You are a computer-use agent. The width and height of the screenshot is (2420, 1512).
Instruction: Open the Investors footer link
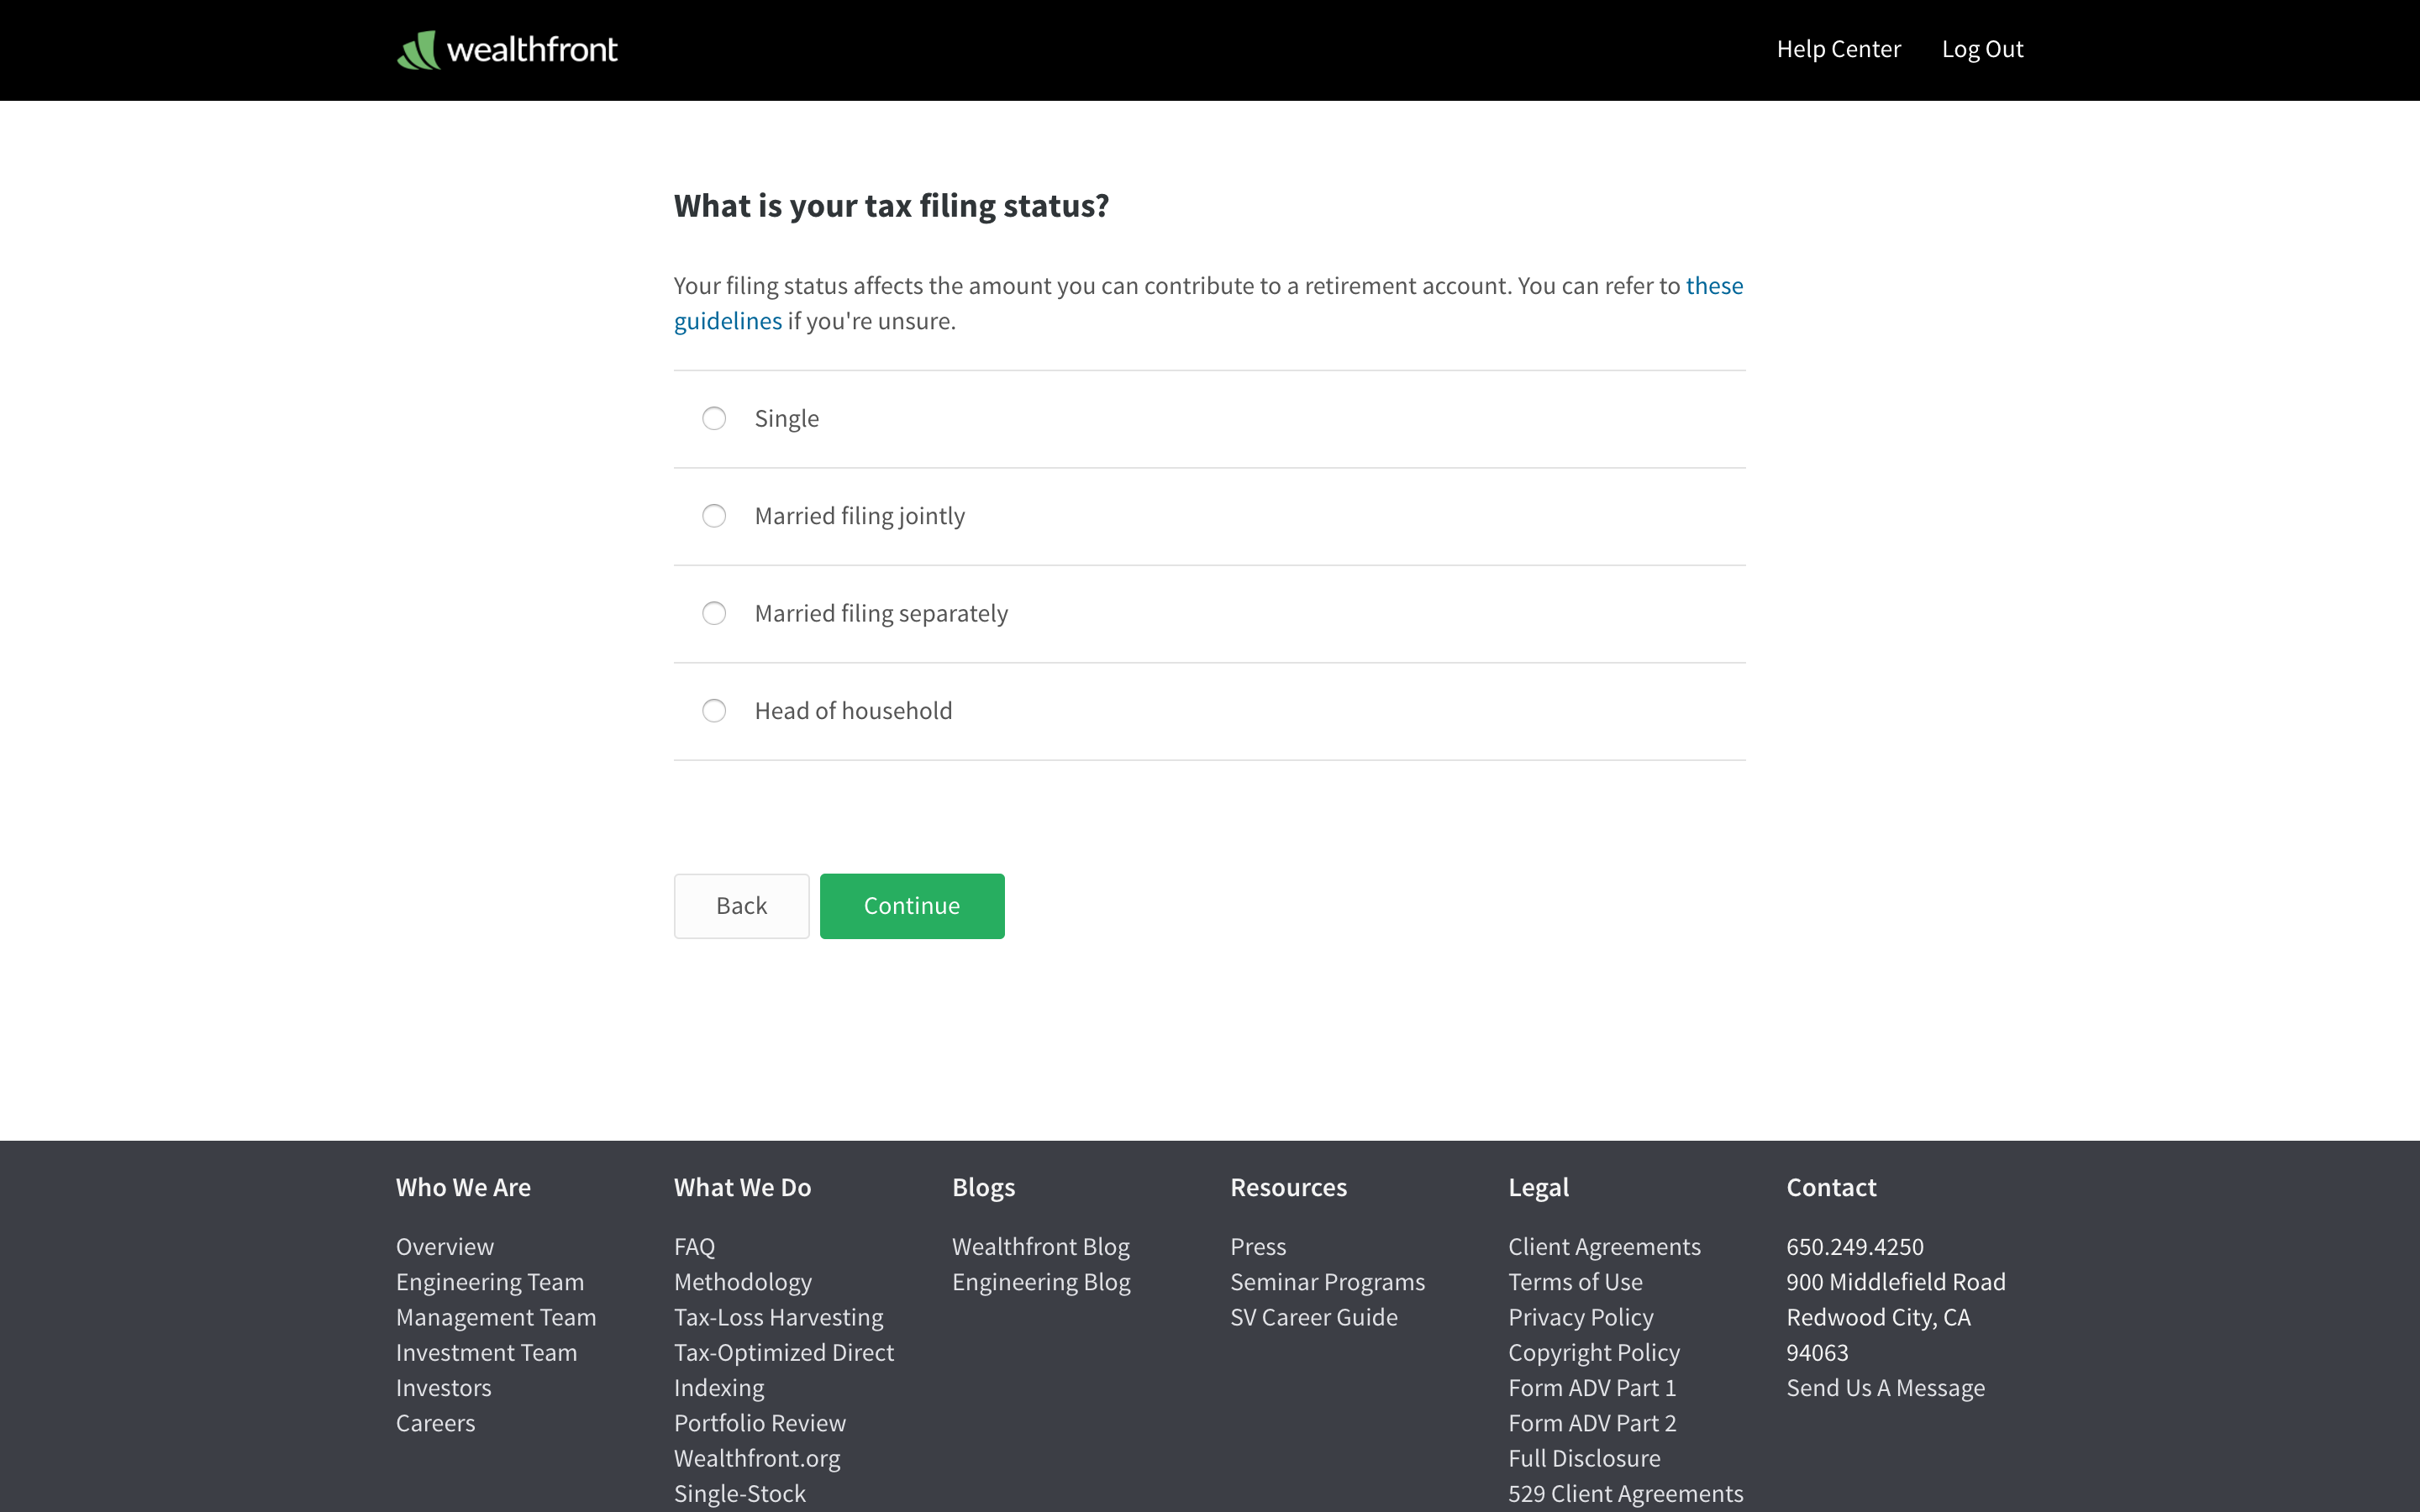point(443,1388)
